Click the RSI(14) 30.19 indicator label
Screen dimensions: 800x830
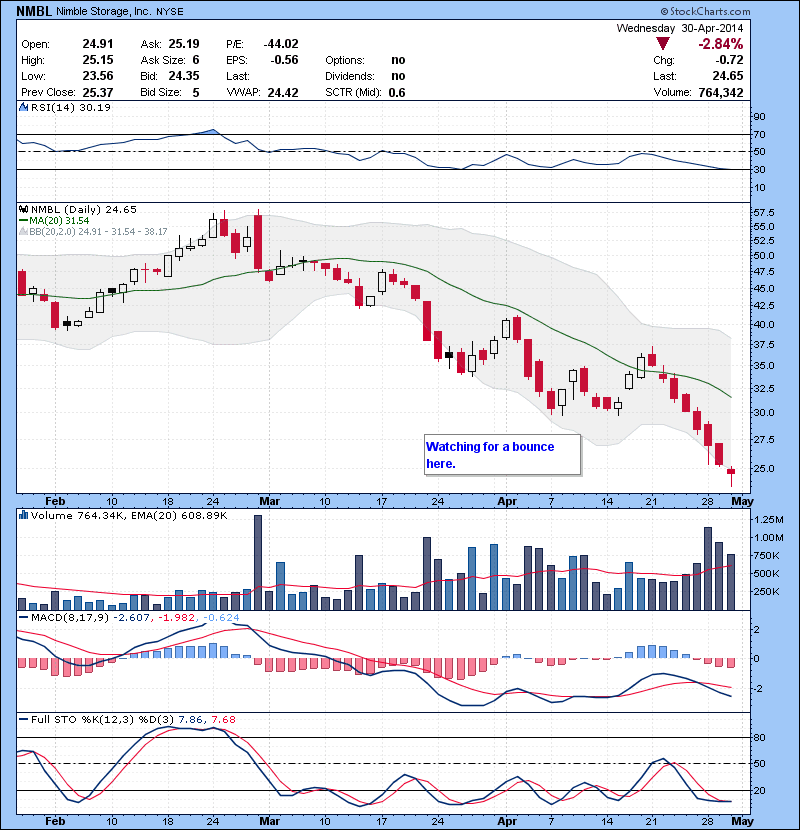pos(70,107)
